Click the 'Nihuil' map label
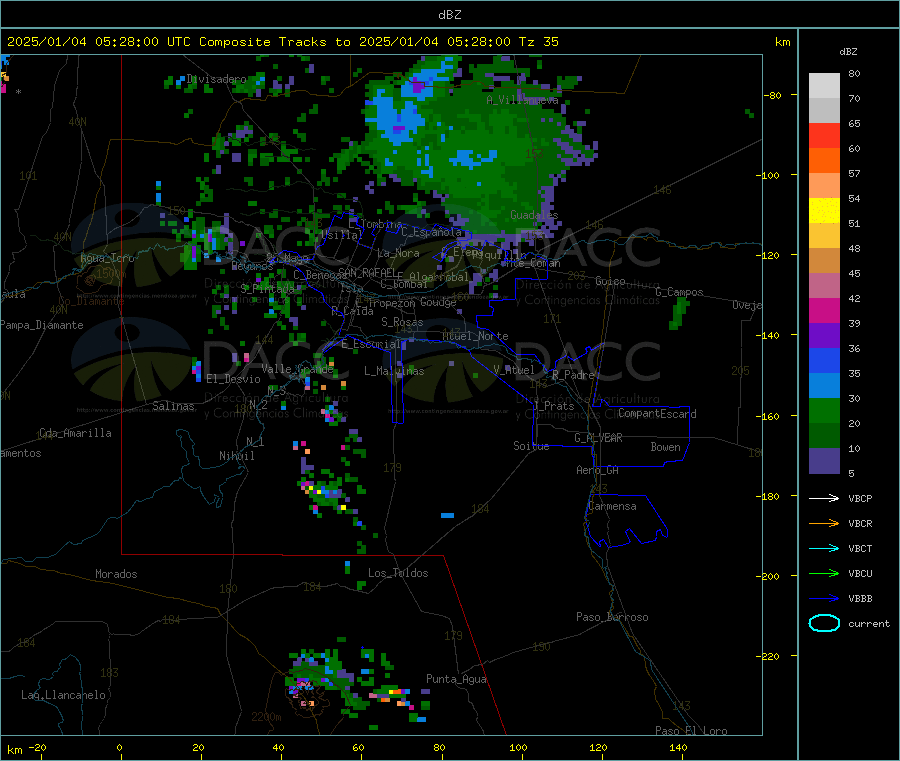This screenshot has height=761, width=900. pyautogui.click(x=236, y=456)
